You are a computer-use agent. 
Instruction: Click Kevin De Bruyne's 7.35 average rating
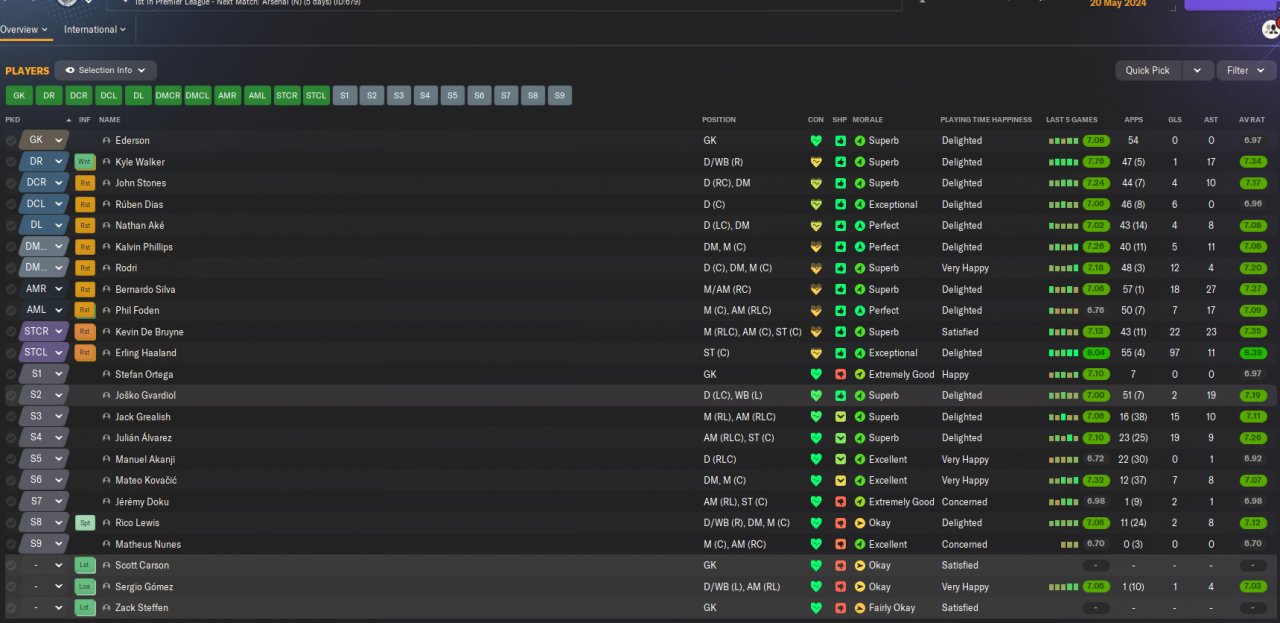(x=1252, y=332)
